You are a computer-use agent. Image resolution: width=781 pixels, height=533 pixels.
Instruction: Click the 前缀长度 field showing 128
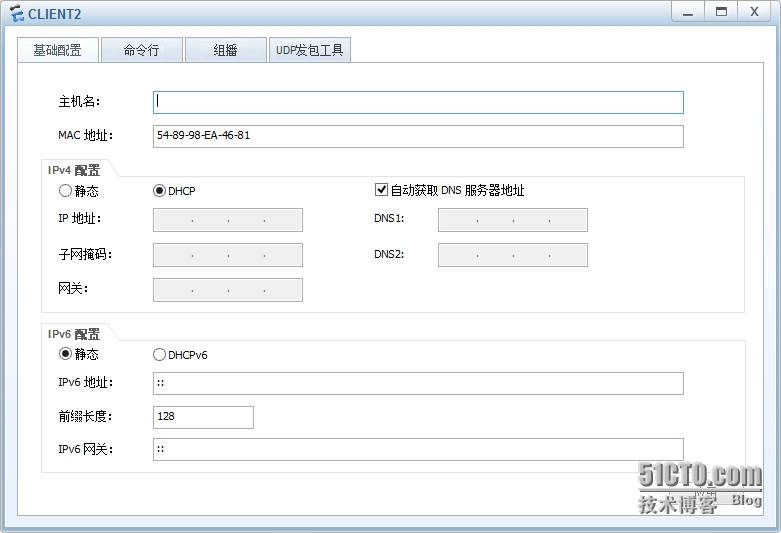pyautogui.click(x=203, y=417)
